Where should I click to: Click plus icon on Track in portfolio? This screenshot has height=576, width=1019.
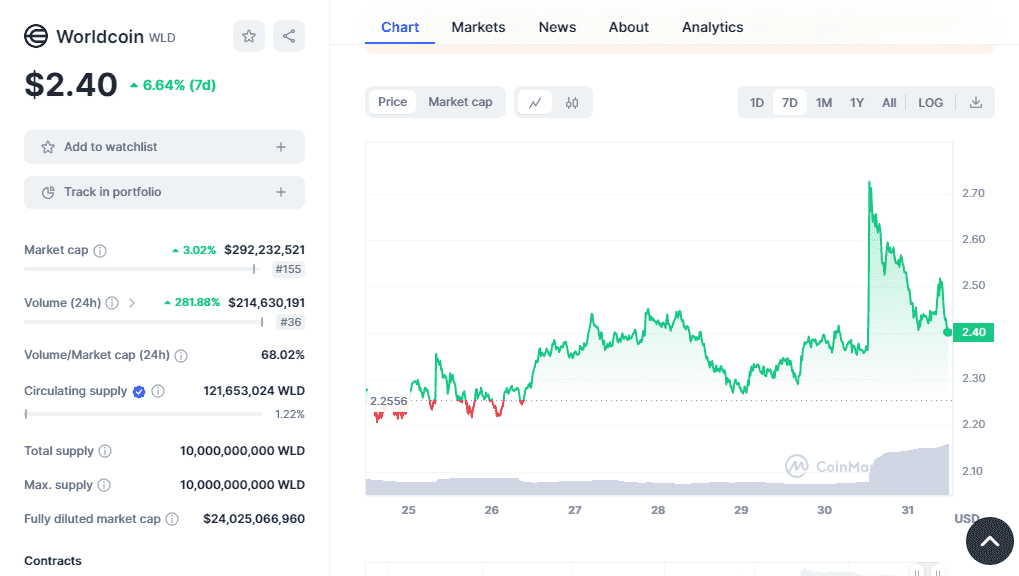281,192
